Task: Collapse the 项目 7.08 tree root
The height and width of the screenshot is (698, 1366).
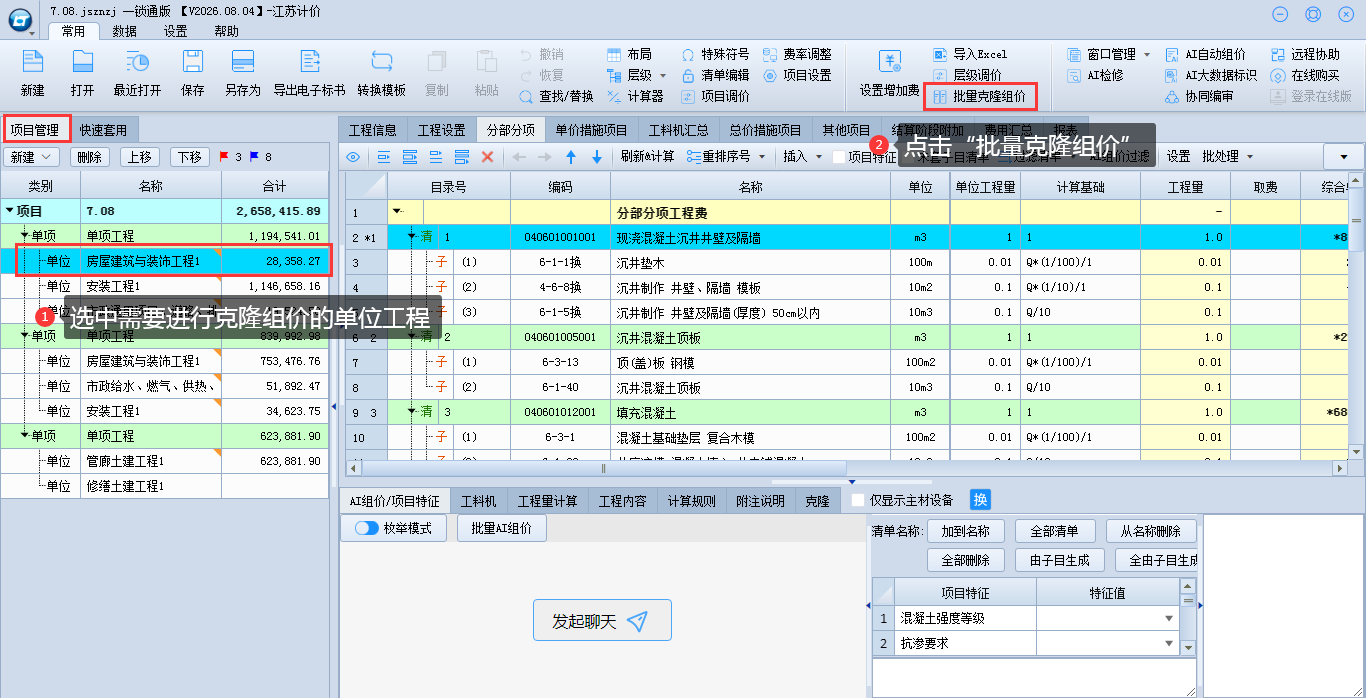Action: tap(10, 211)
